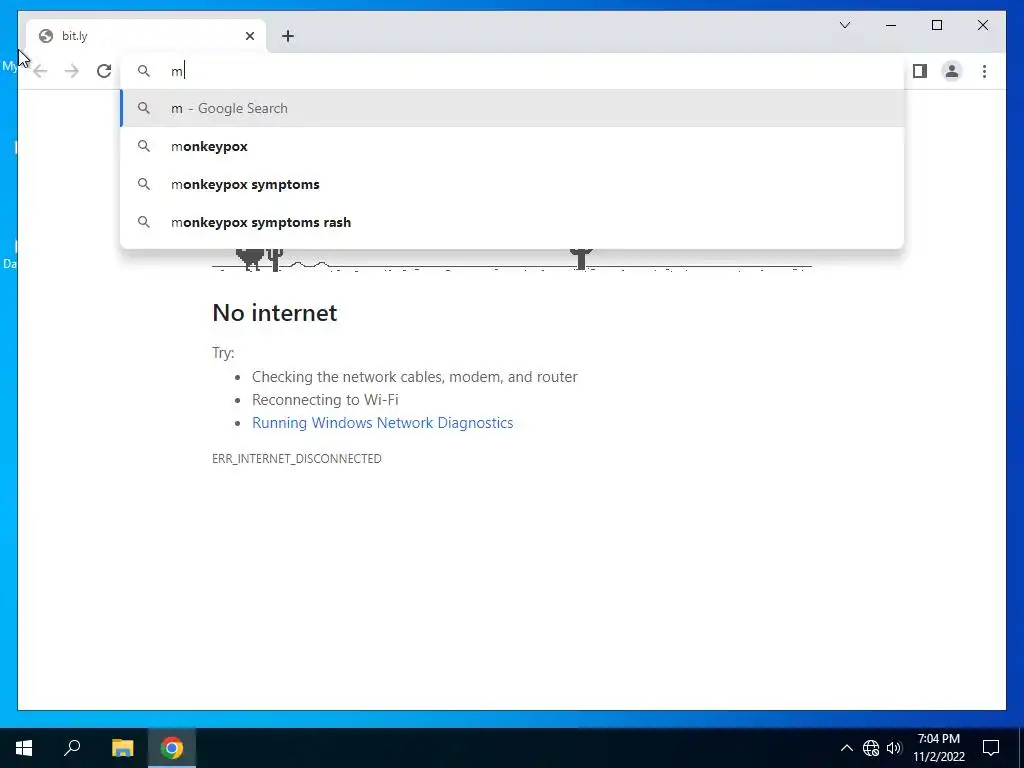Close the Chrome window
The image size is (1024, 768).
coord(982,25)
